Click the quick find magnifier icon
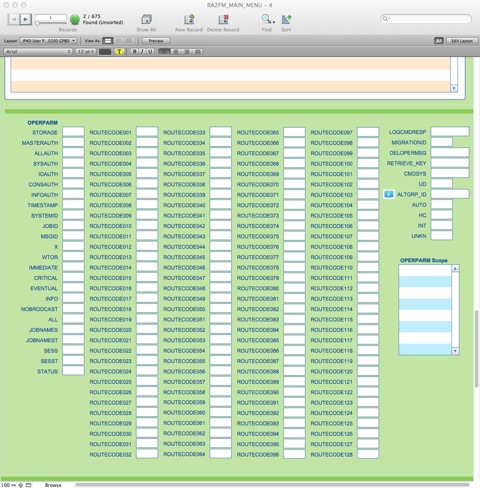 [385, 19]
